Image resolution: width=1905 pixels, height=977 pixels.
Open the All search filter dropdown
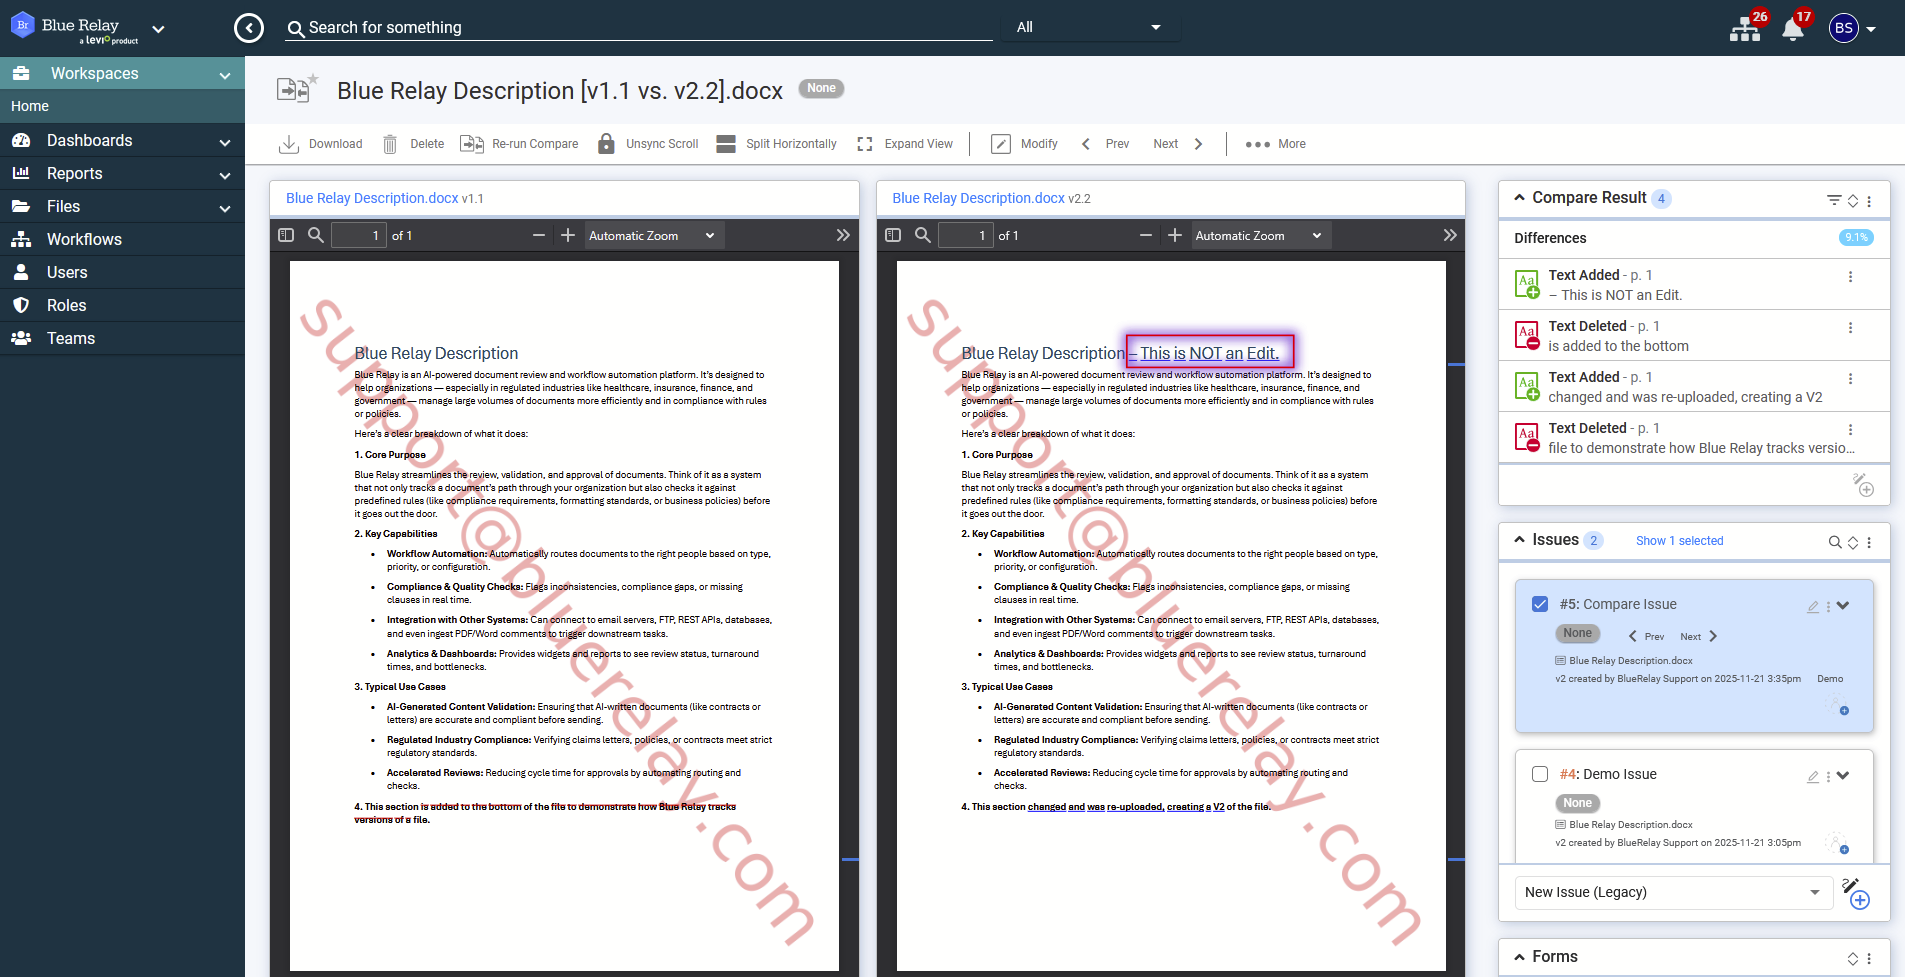[1090, 27]
